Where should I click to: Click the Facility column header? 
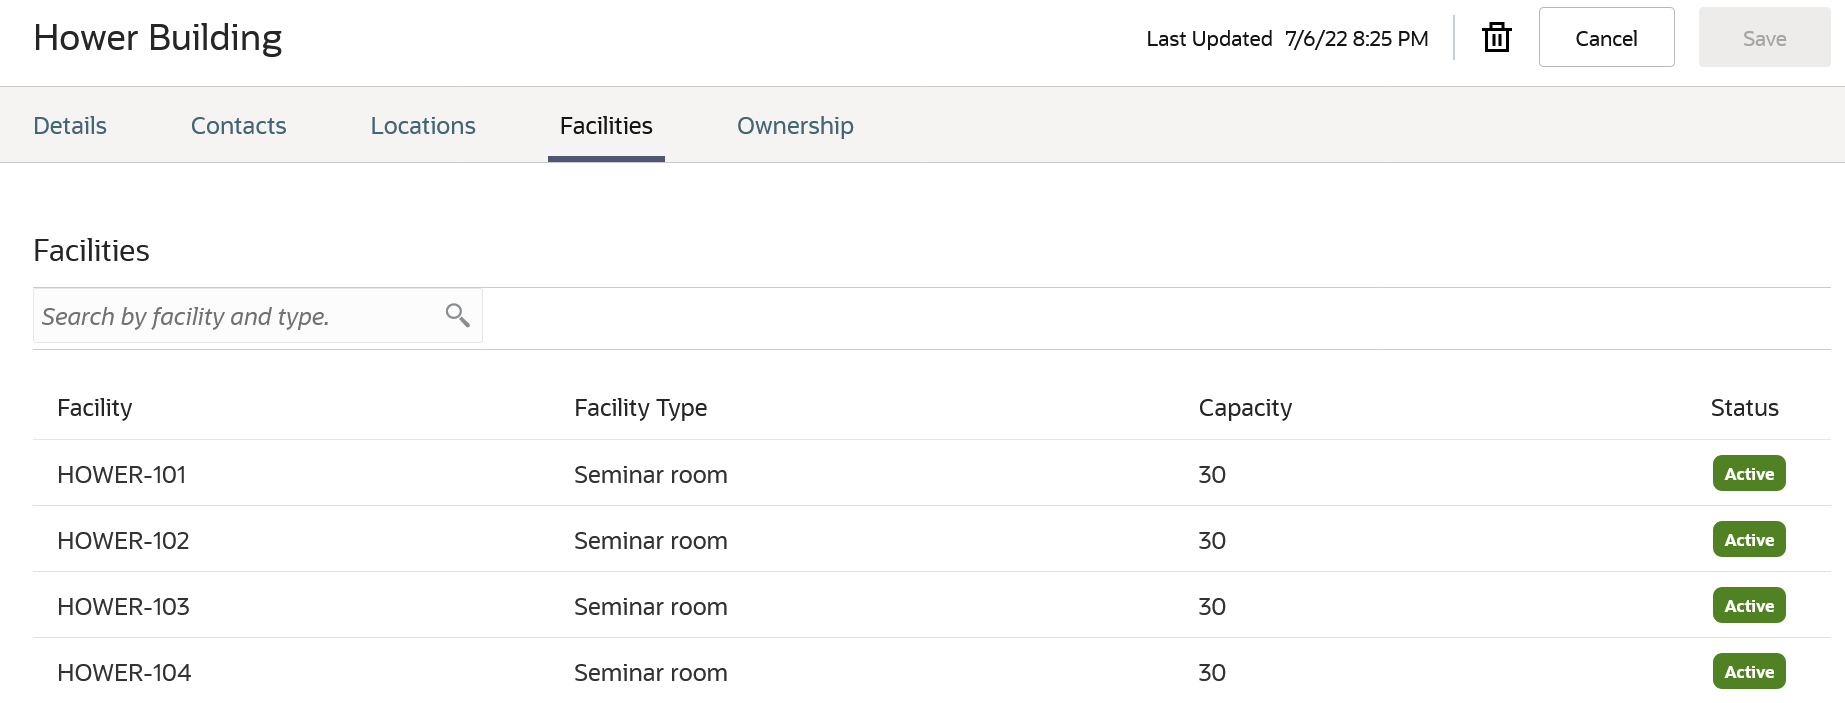click(x=95, y=408)
